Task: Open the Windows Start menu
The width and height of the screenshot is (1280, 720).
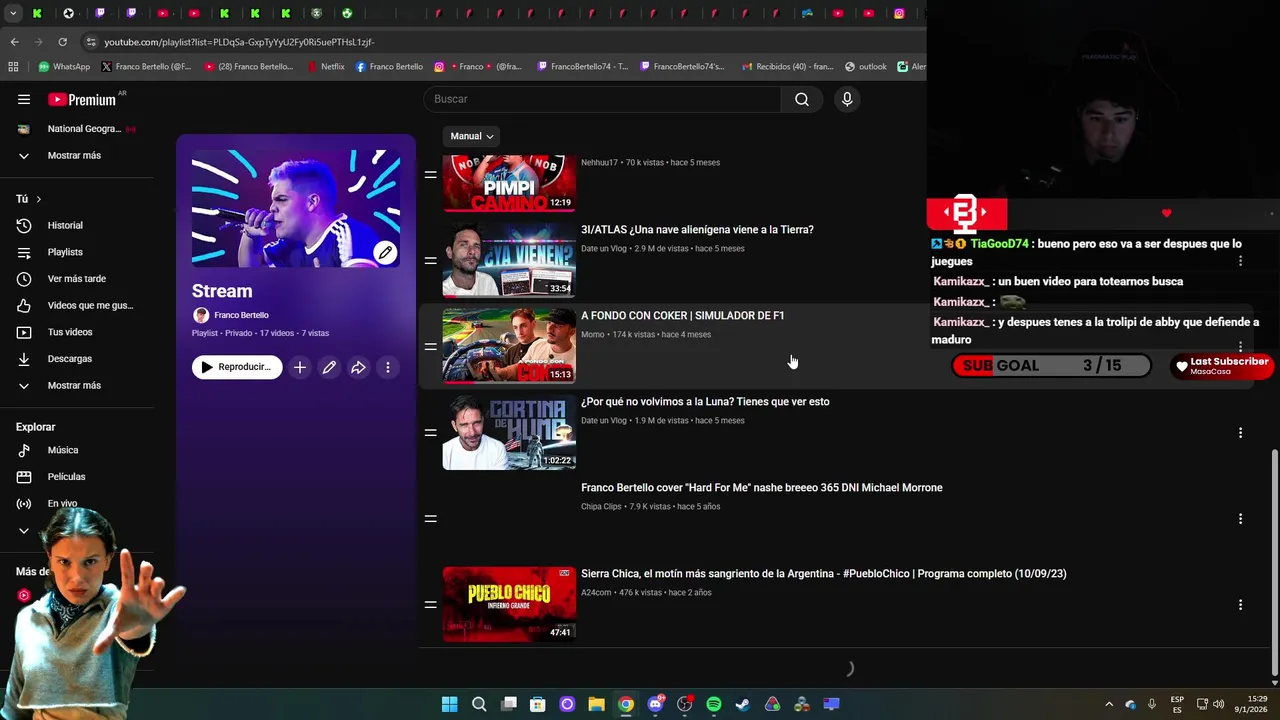Action: (x=450, y=704)
